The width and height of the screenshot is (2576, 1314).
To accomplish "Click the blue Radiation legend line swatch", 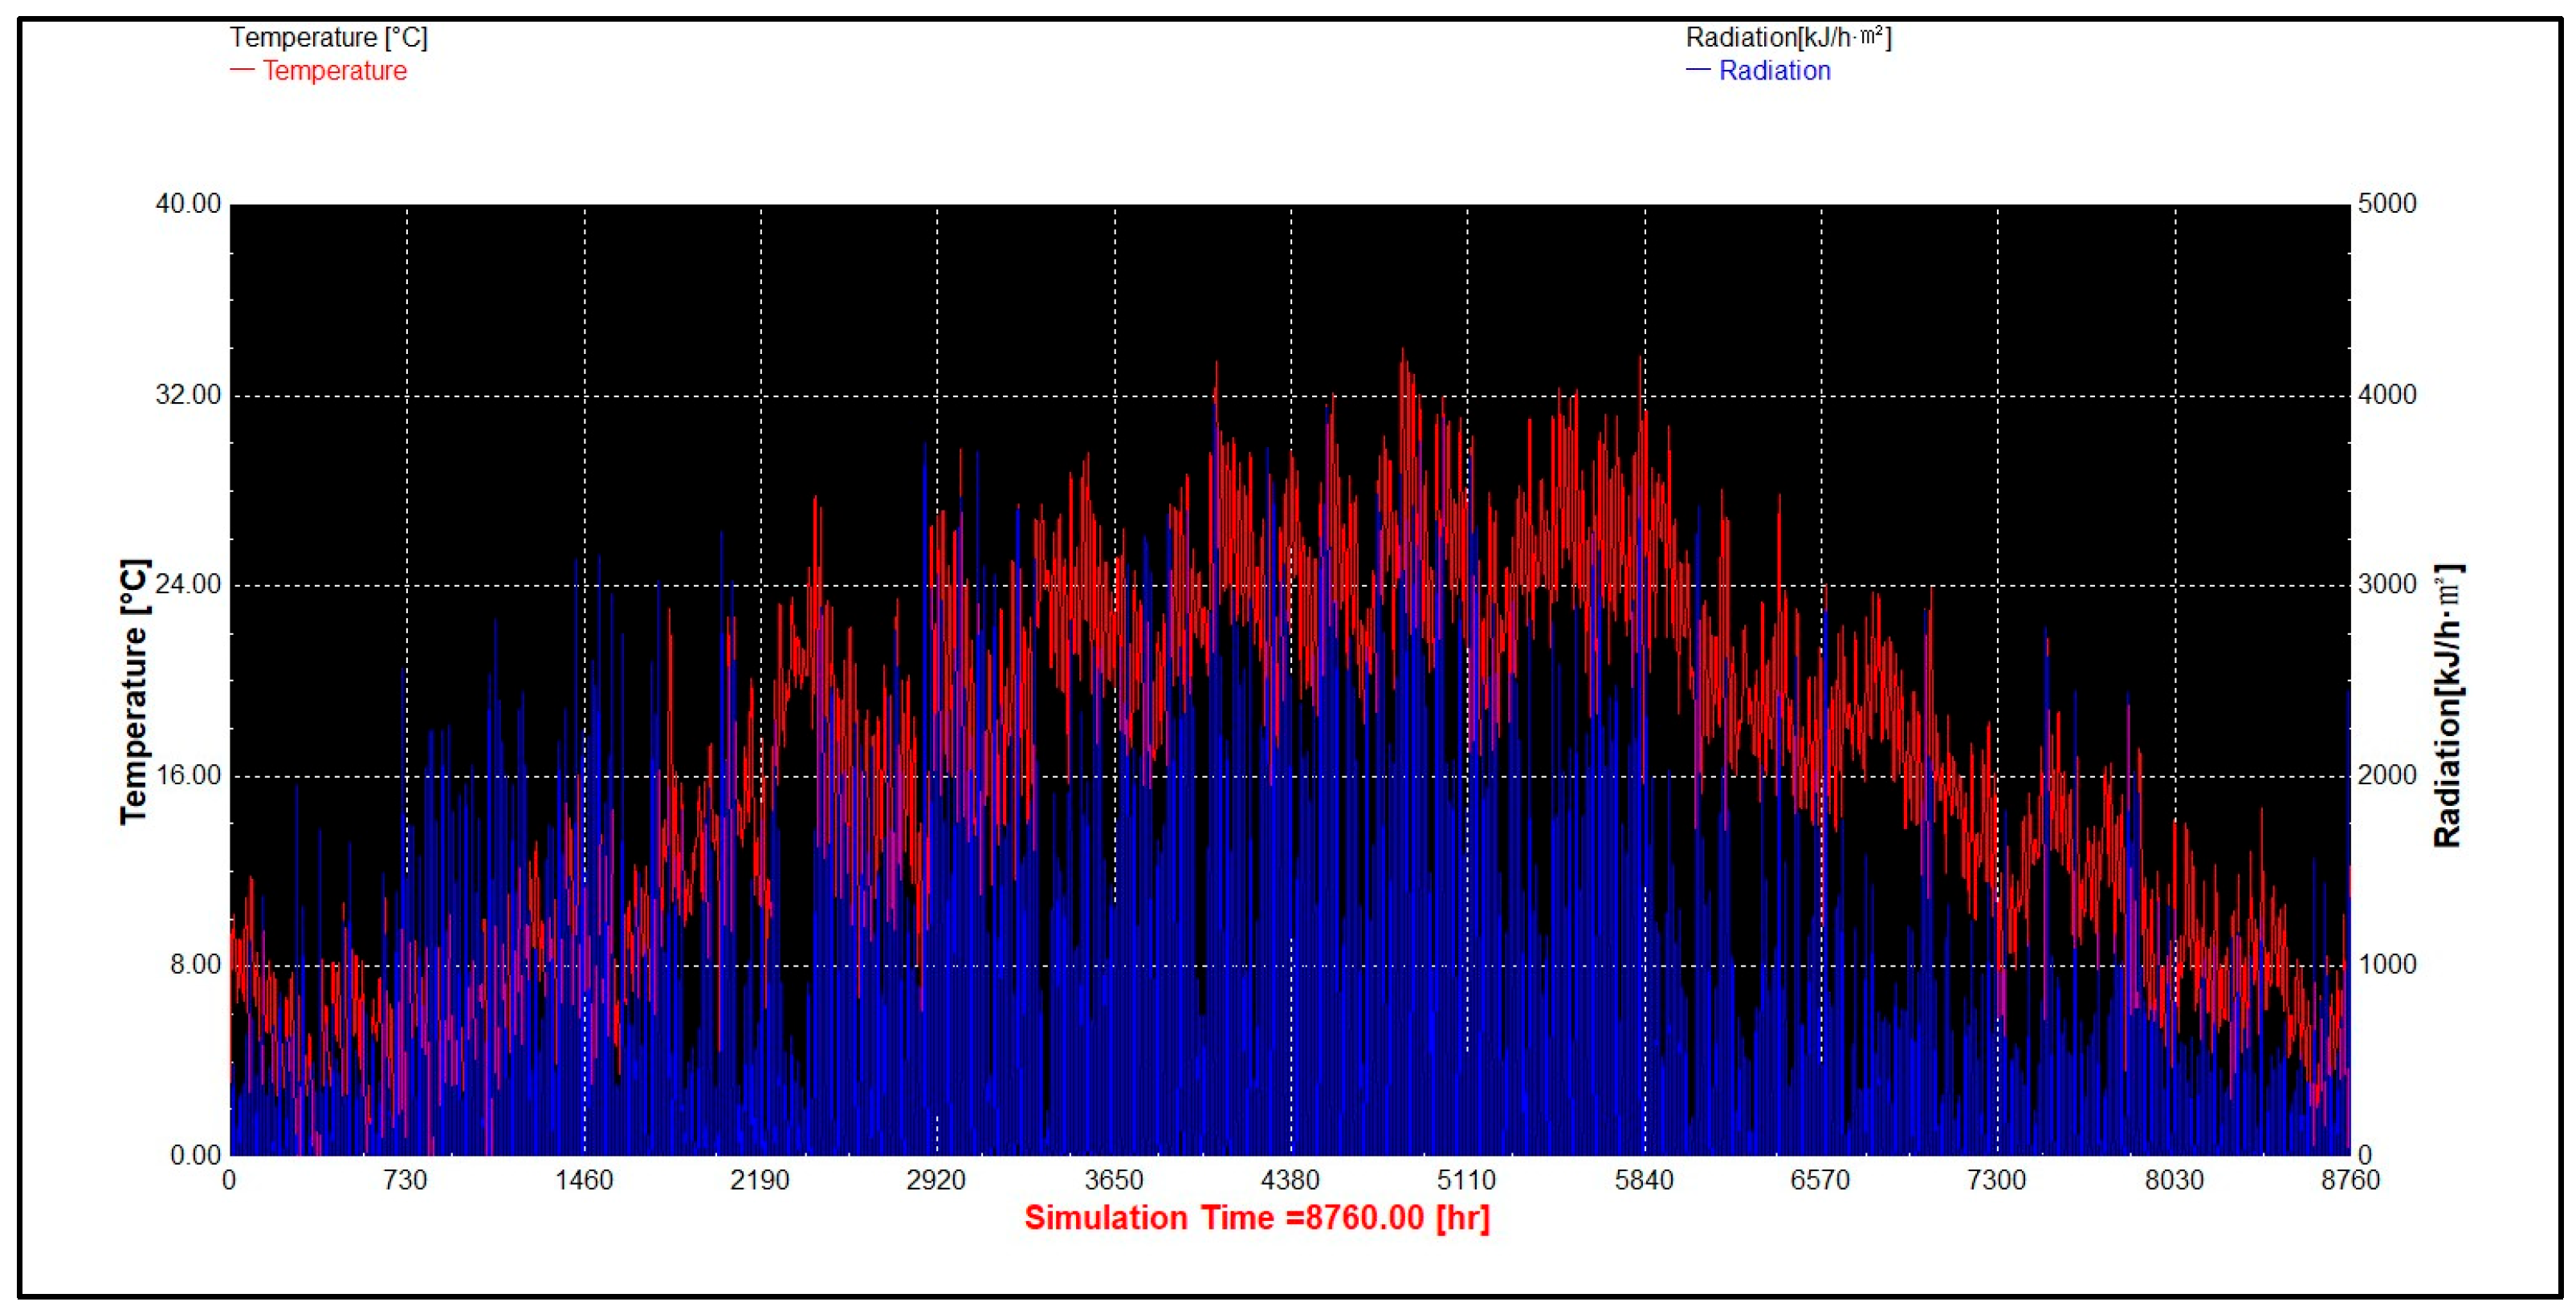I will 1698,71.
